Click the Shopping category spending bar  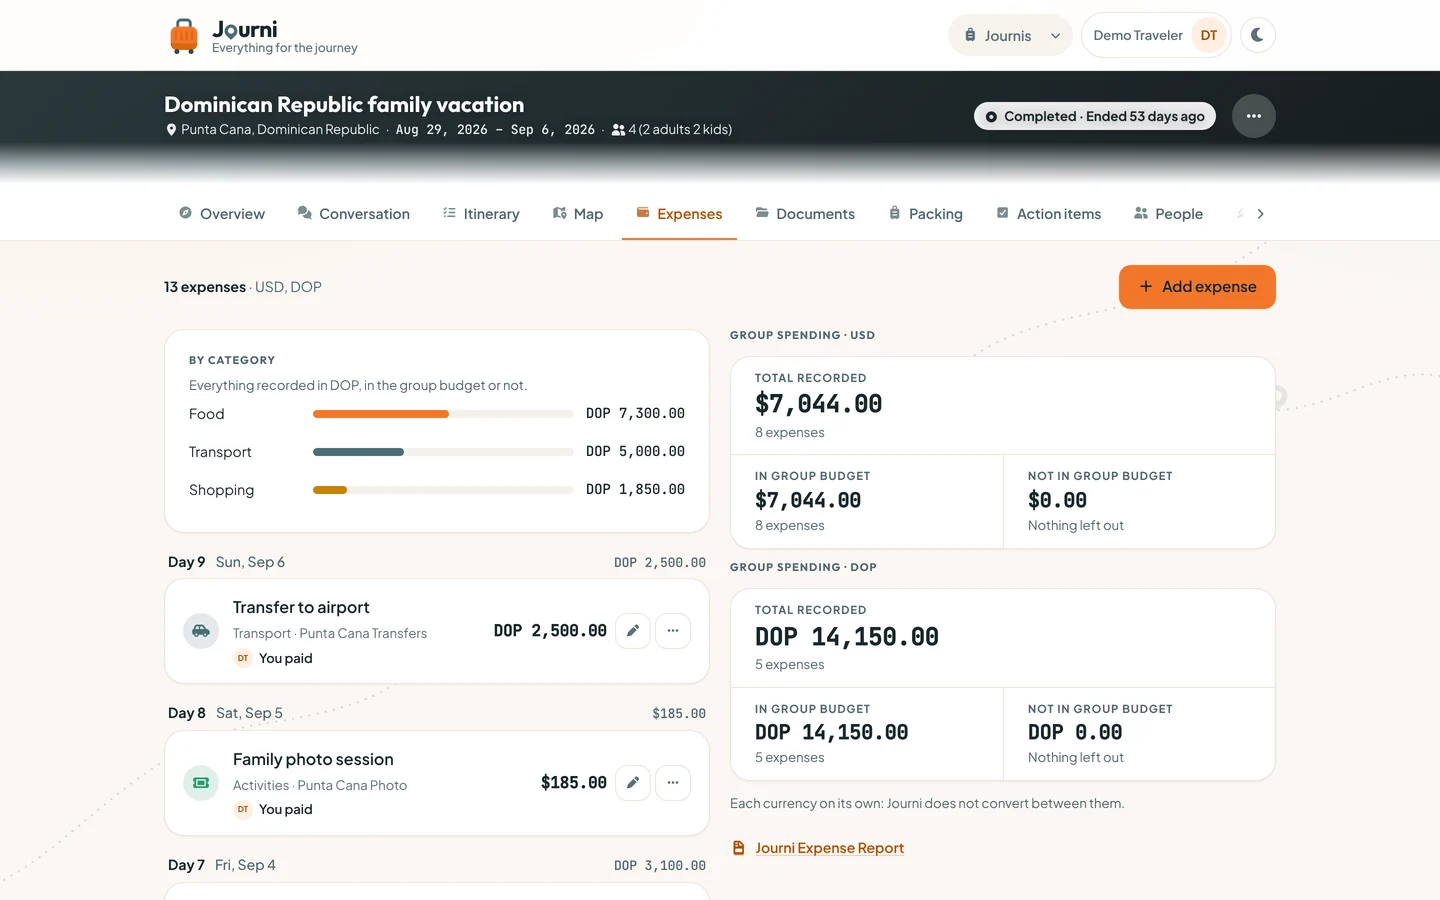click(443, 490)
